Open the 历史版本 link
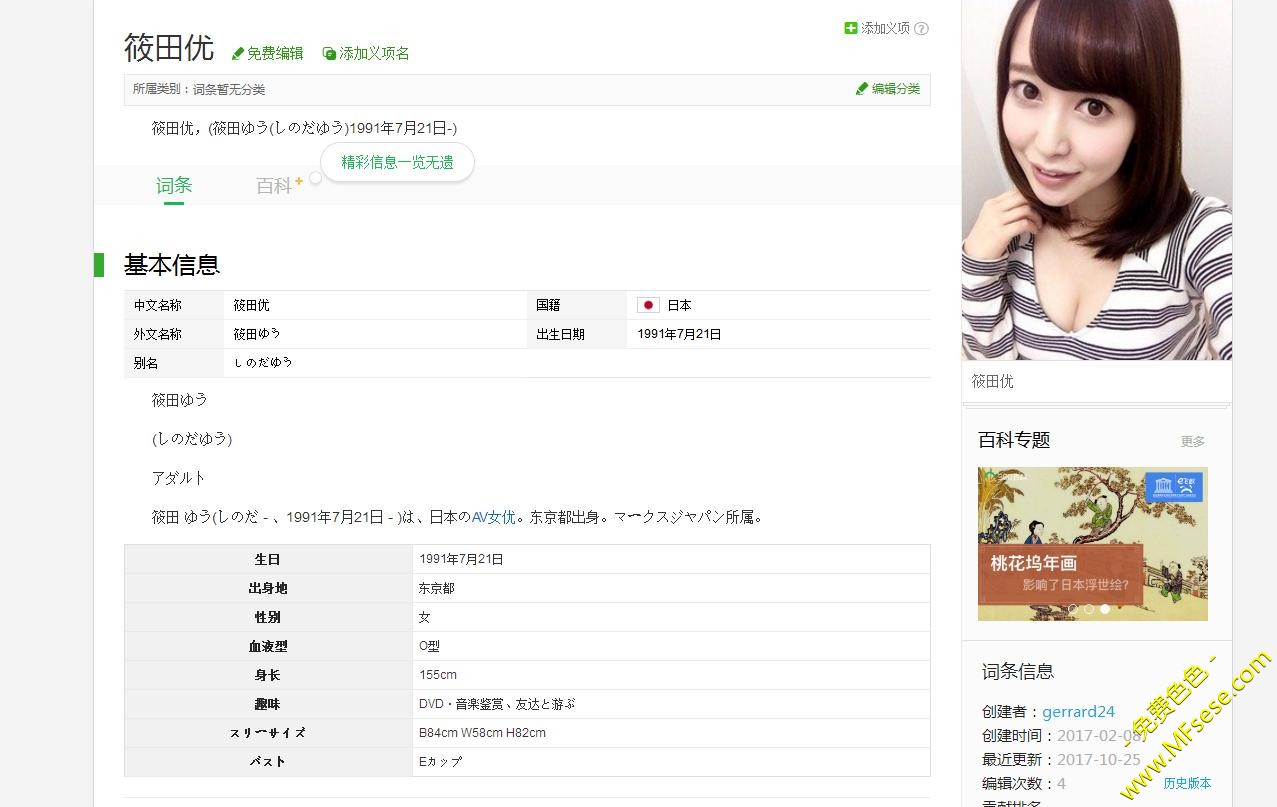This screenshot has width=1277, height=807. (1187, 783)
